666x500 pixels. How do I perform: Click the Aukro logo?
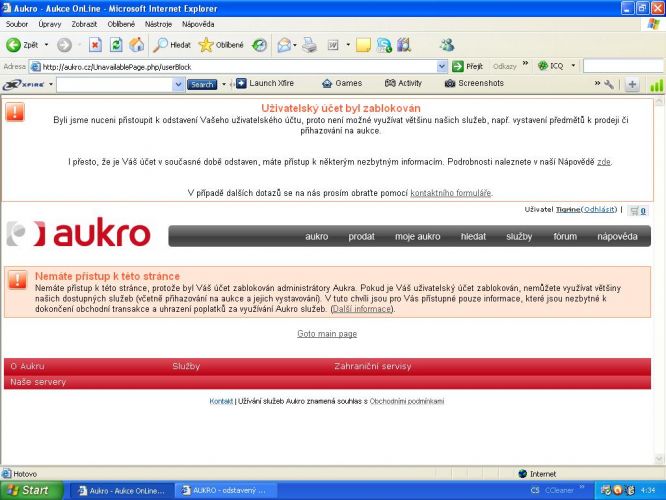(x=79, y=233)
